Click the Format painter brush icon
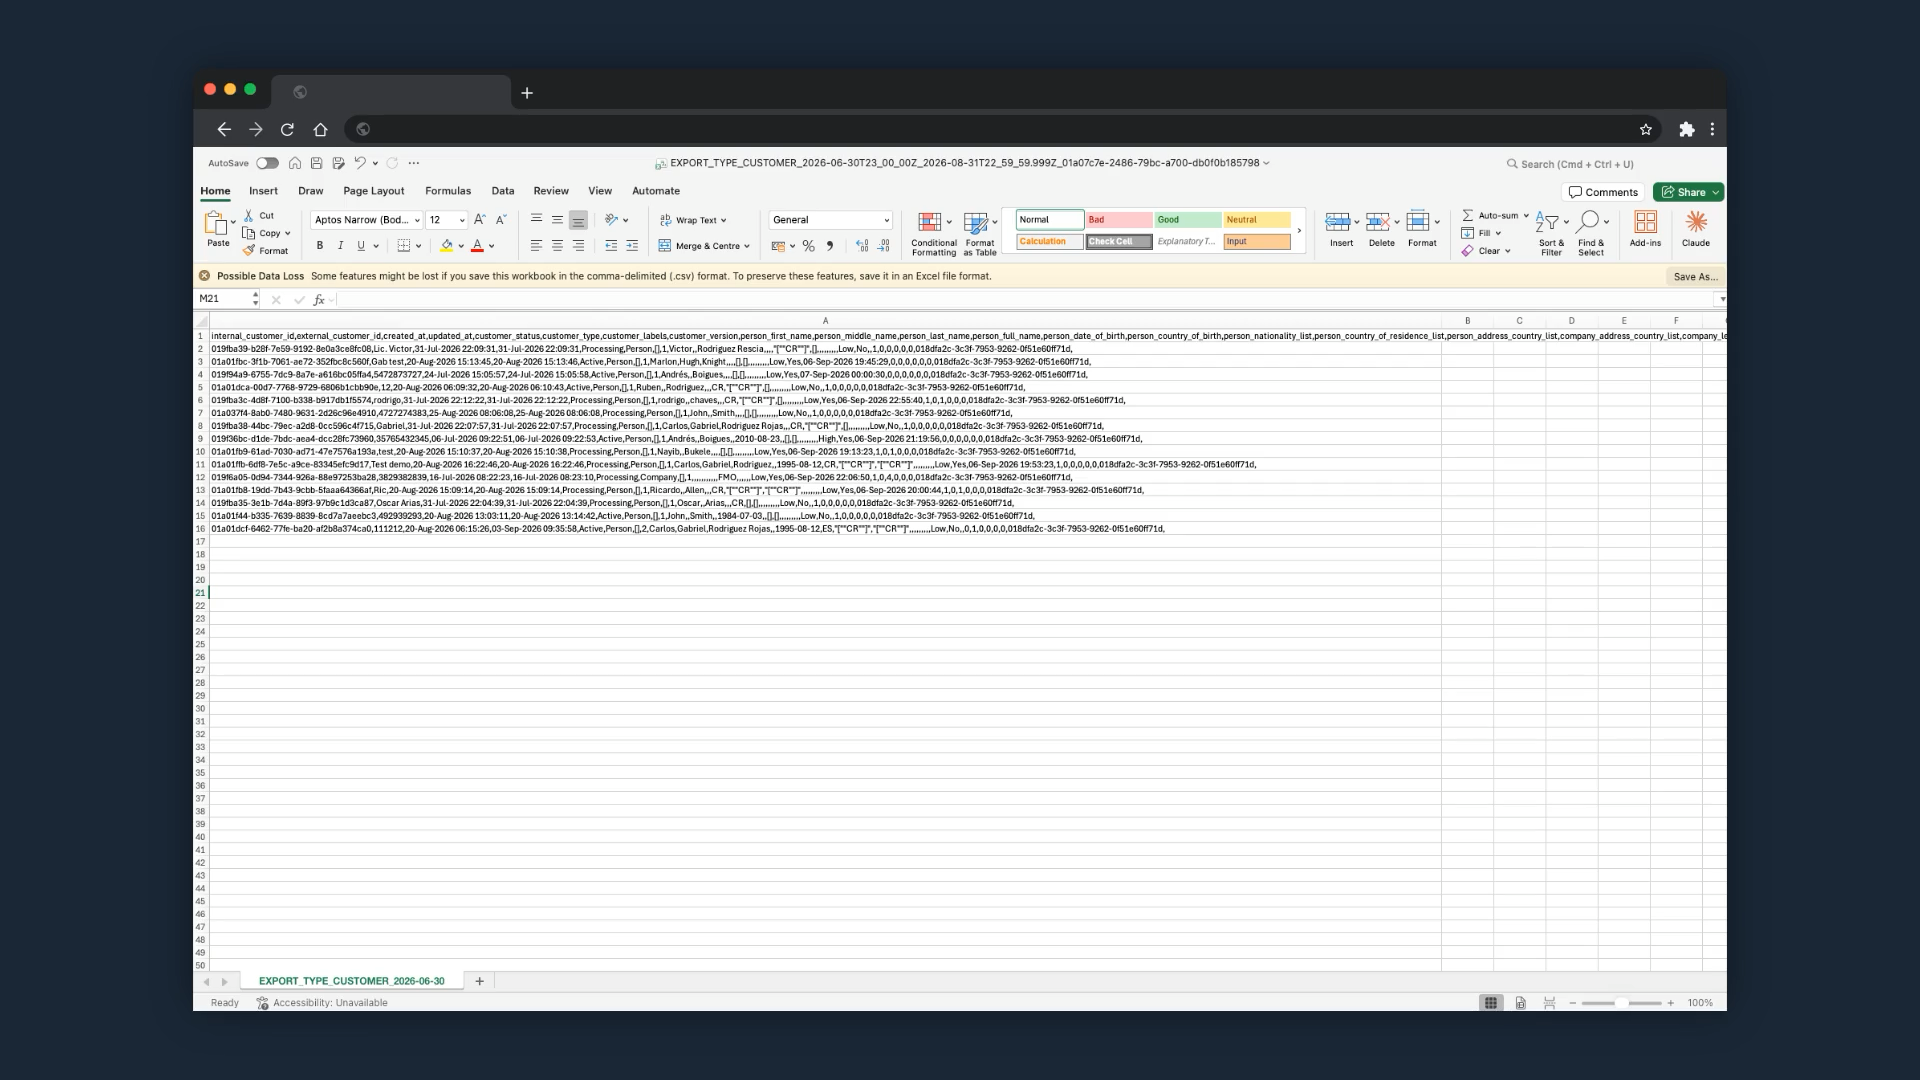The height and width of the screenshot is (1080, 1920). [x=249, y=251]
